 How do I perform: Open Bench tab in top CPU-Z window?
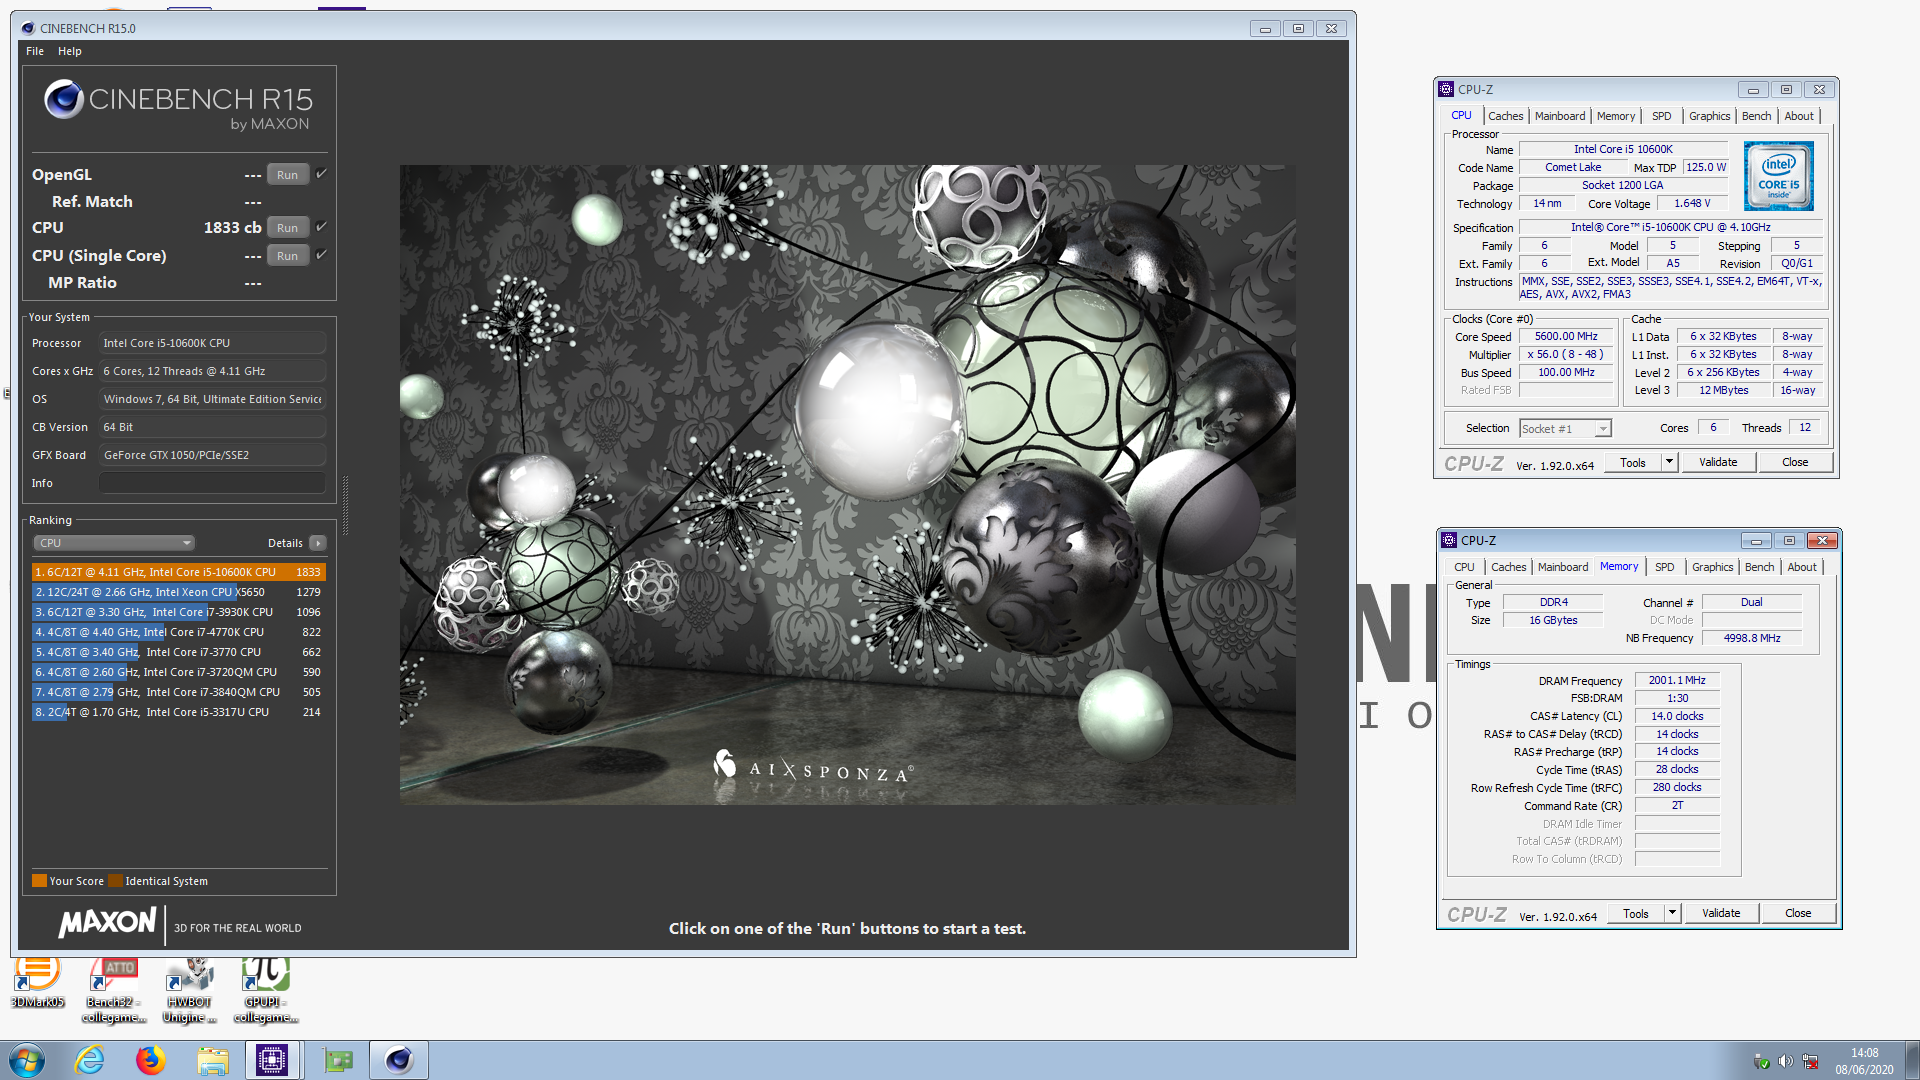click(1756, 116)
